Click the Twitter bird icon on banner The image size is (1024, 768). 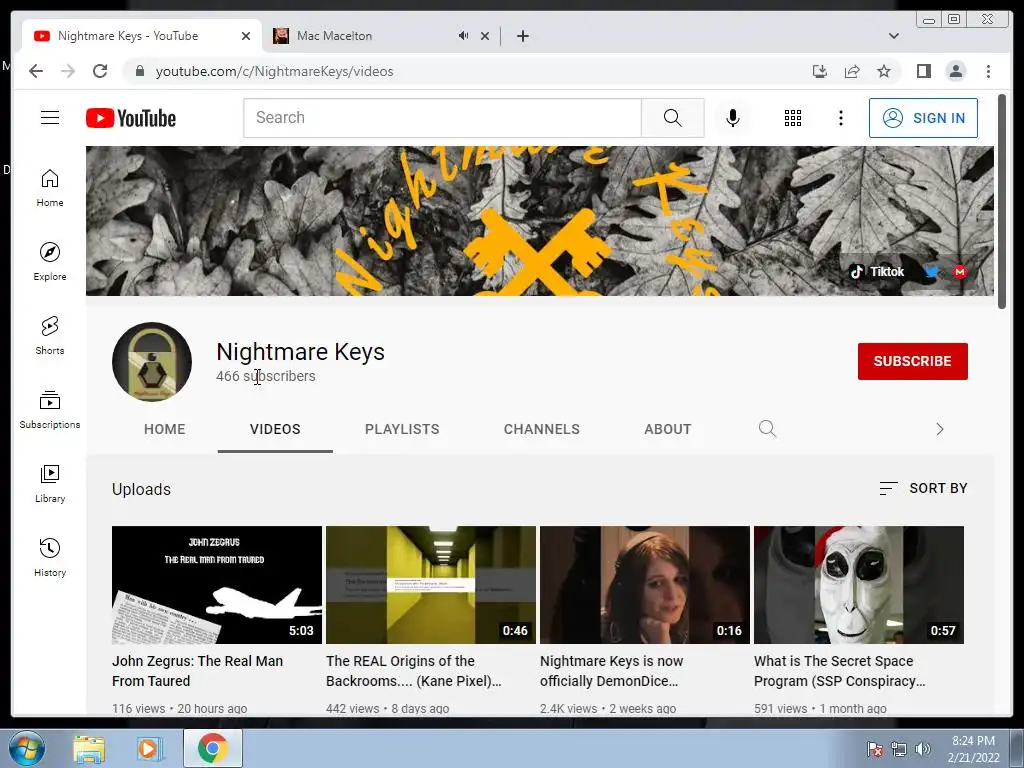point(931,272)
